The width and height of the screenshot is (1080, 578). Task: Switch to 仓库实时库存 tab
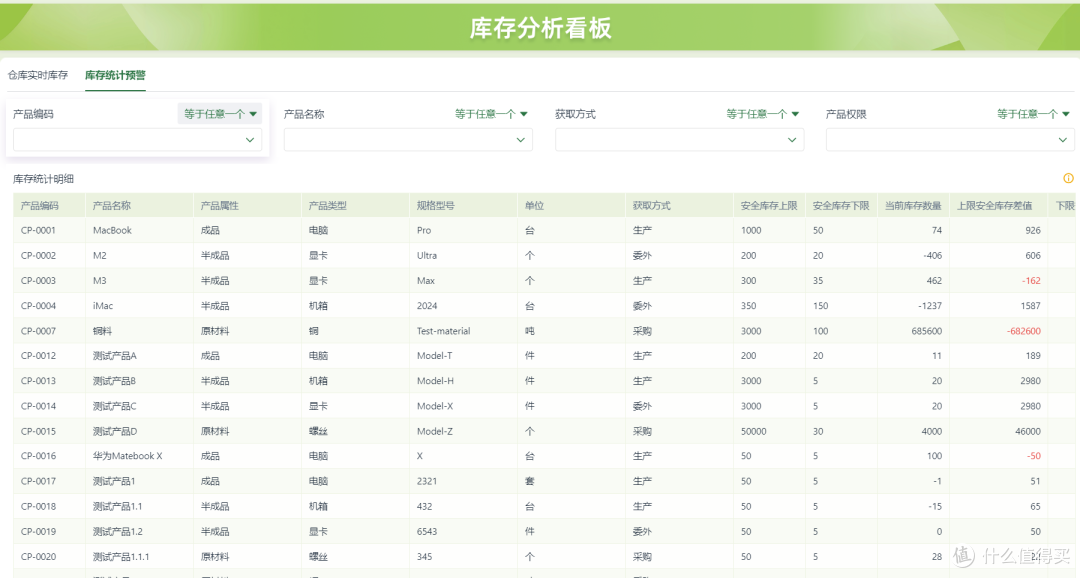tap(38, 75)
